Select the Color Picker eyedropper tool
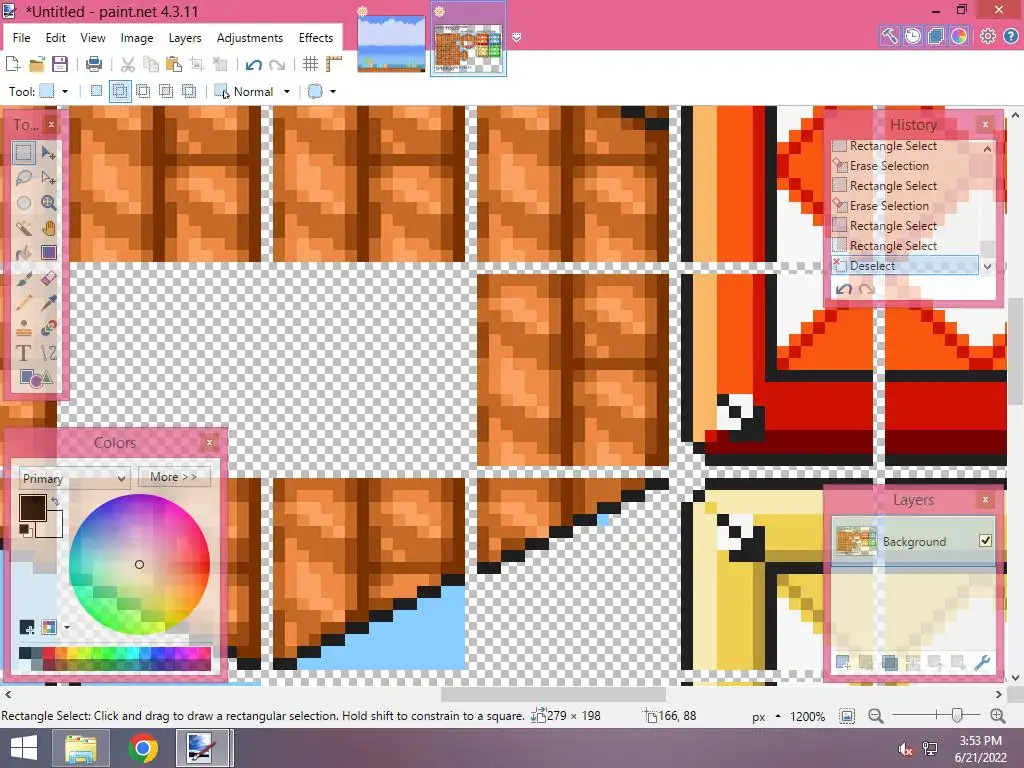The height and width of the screenshot is (768, 1024). (48, 303)
